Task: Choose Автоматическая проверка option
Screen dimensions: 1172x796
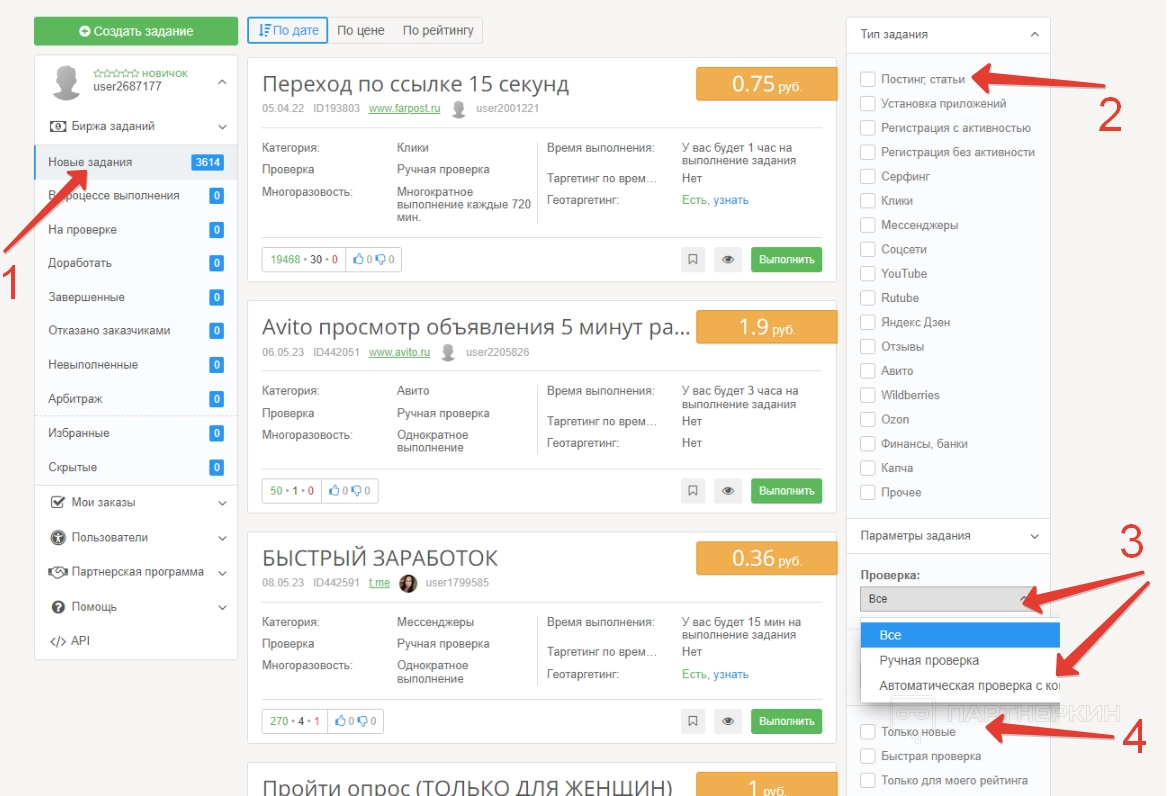Action: [960, 685]
